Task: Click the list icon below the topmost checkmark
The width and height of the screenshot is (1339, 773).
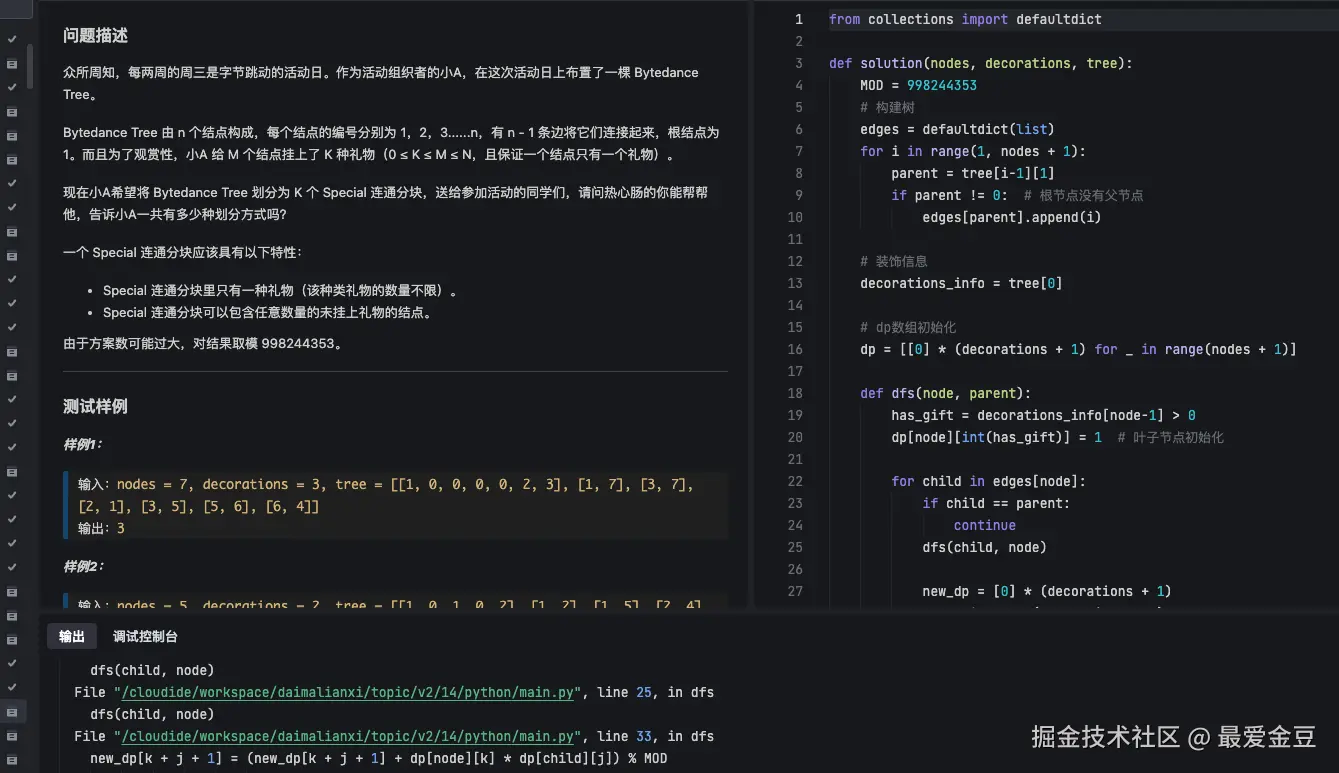Action: (12, 63)
